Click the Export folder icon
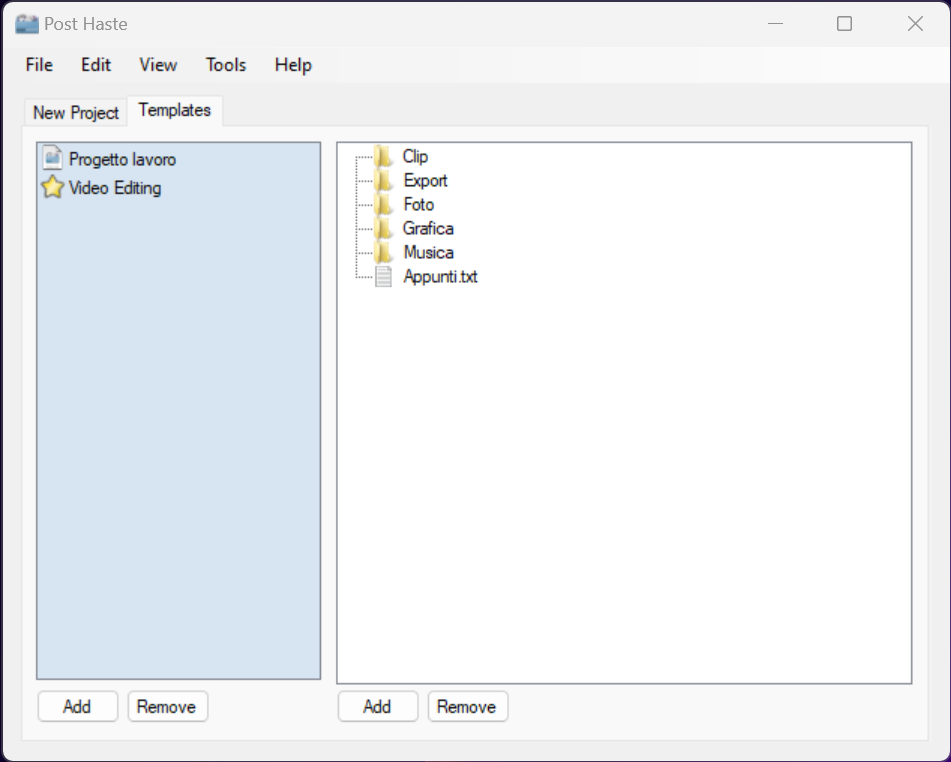951x762 pixels. tap(383, 181)
